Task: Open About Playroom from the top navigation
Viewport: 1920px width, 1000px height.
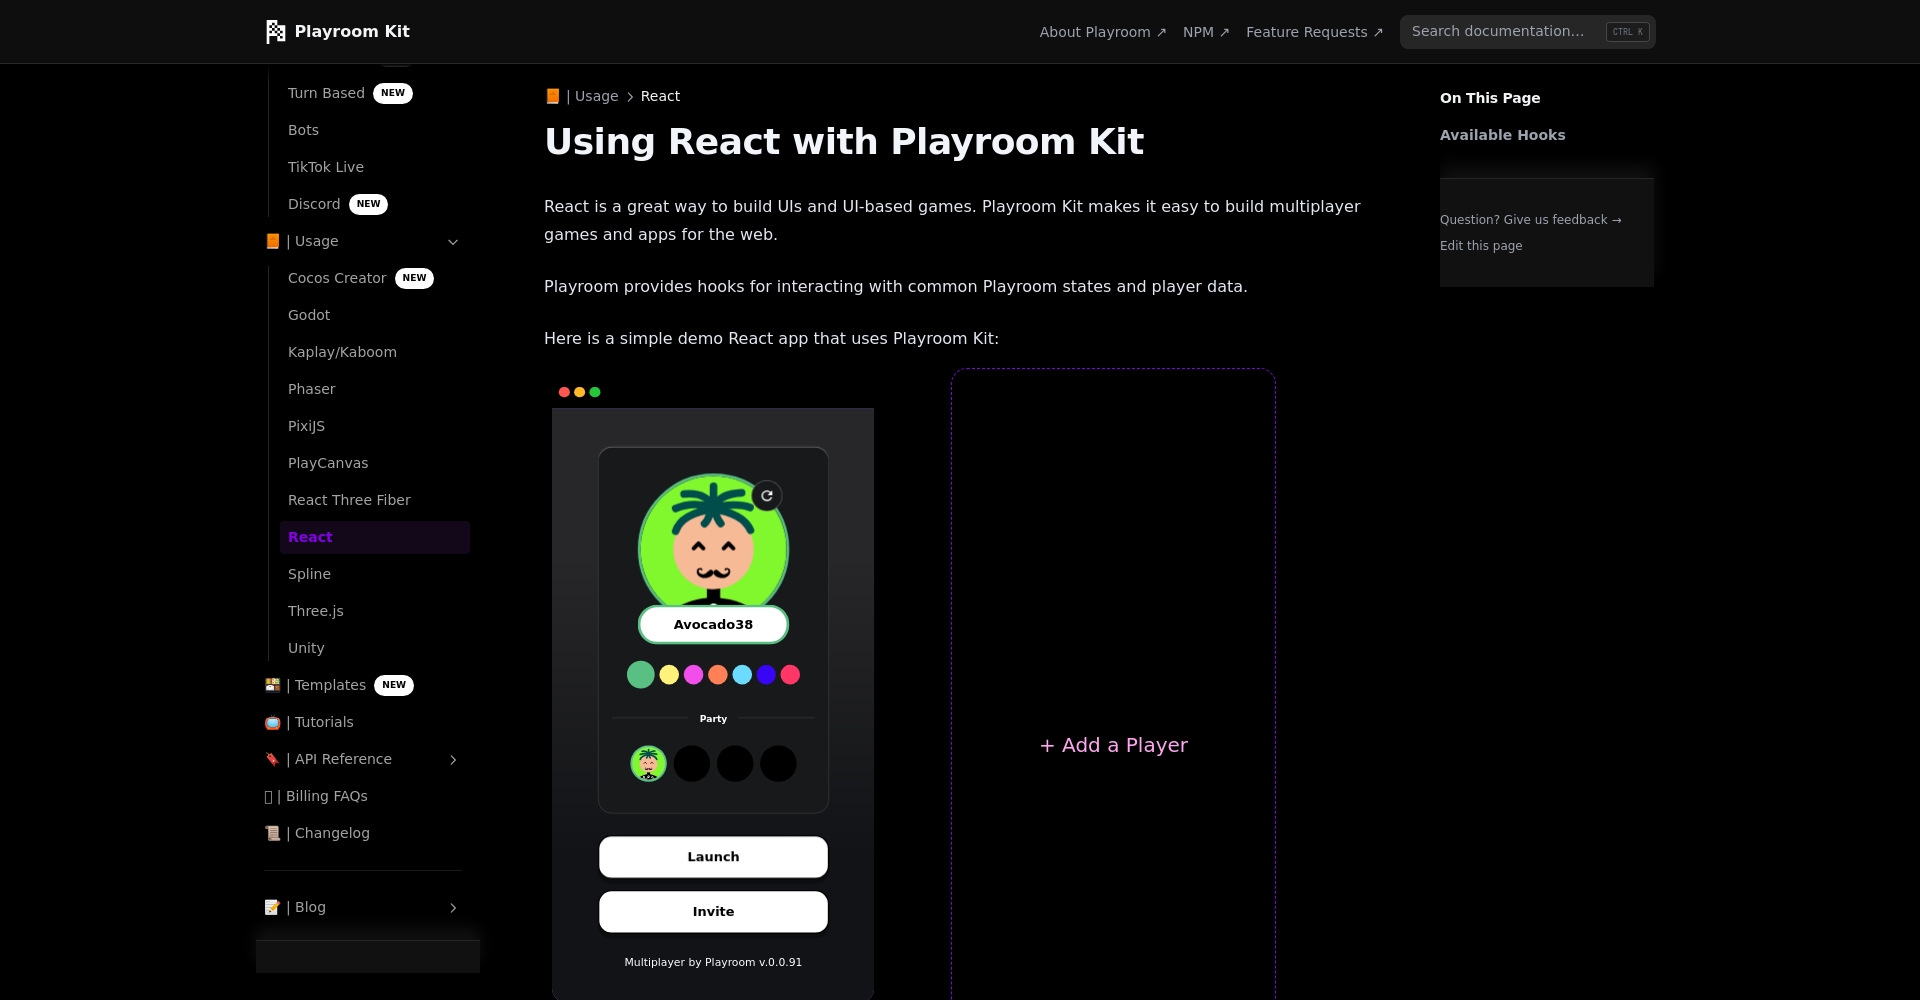Action: [x=1101, y=31]
